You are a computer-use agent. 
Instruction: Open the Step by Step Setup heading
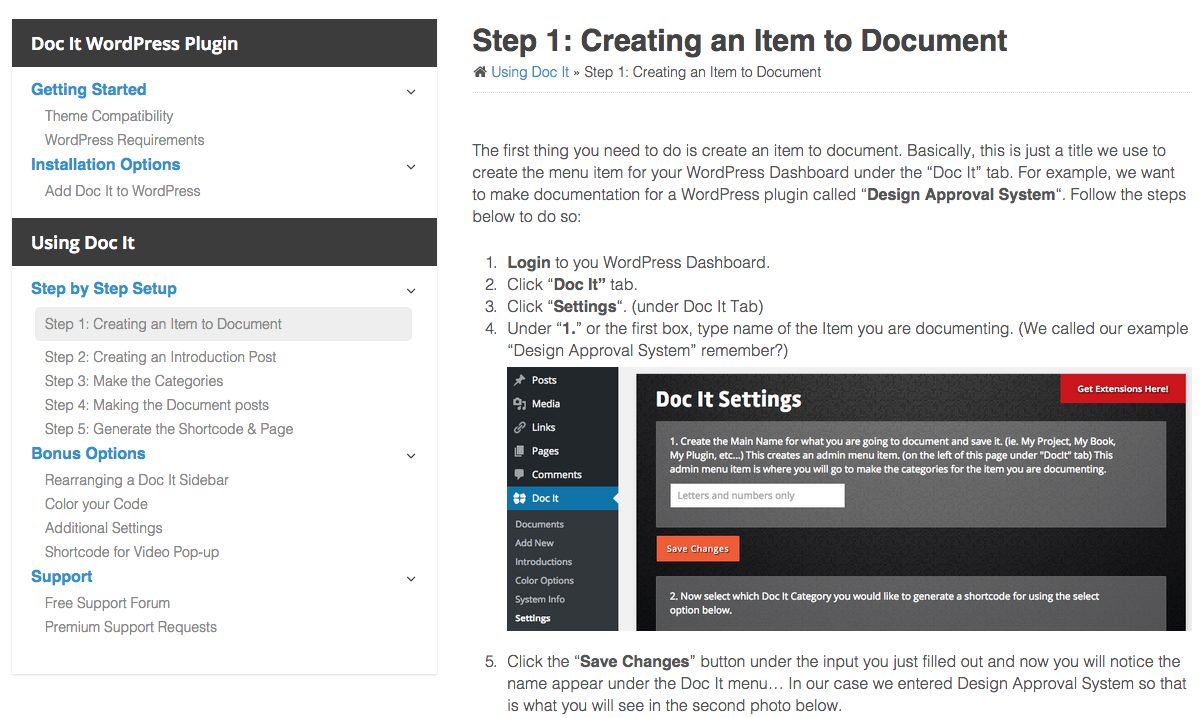pyautogui.click(x=104, y=288)
